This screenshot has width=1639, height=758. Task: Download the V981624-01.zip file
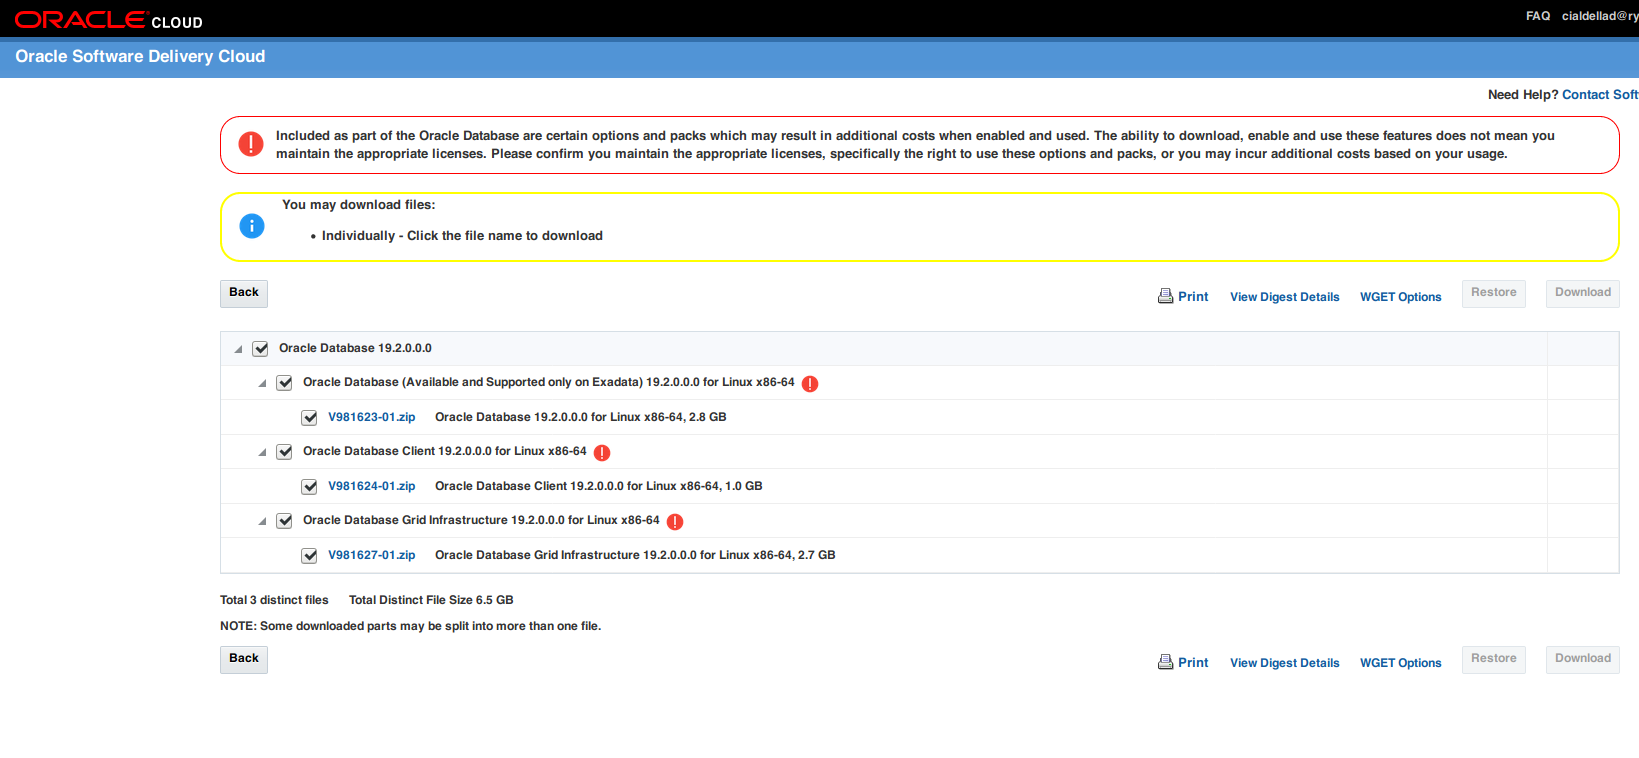[371, 486]
